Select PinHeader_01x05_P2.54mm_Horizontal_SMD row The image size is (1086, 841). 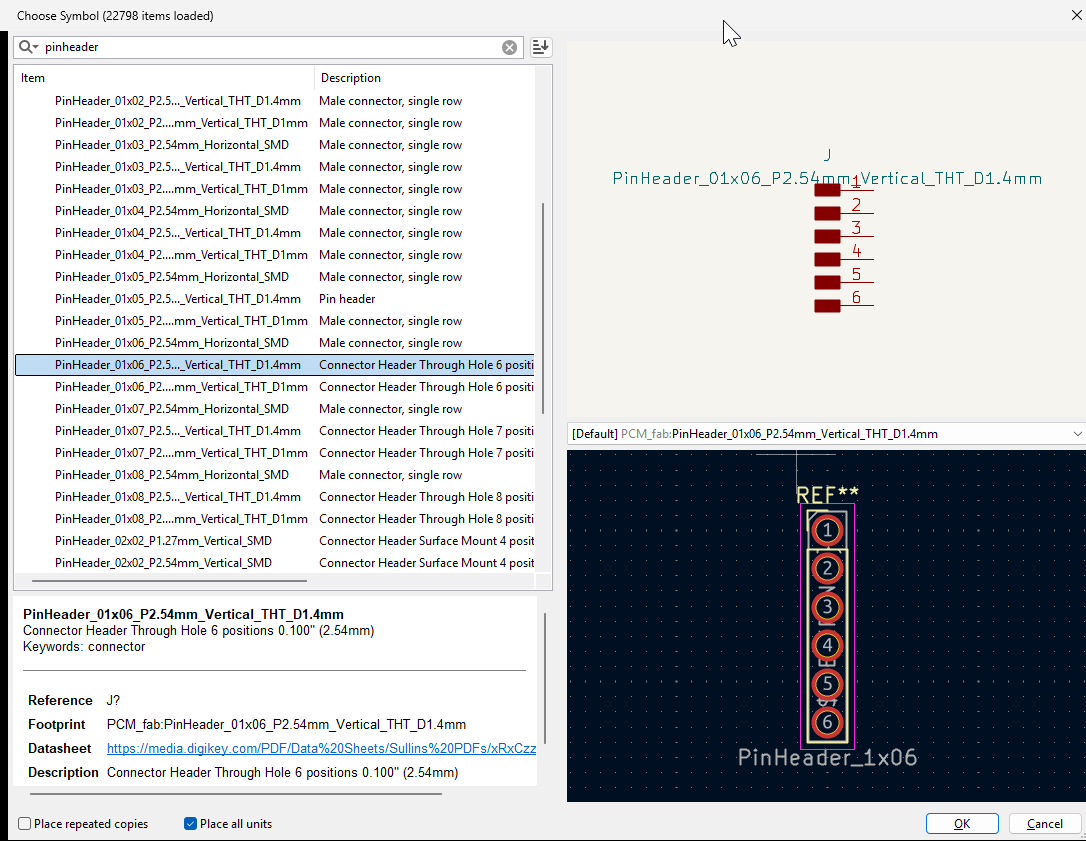coord(274,277)
